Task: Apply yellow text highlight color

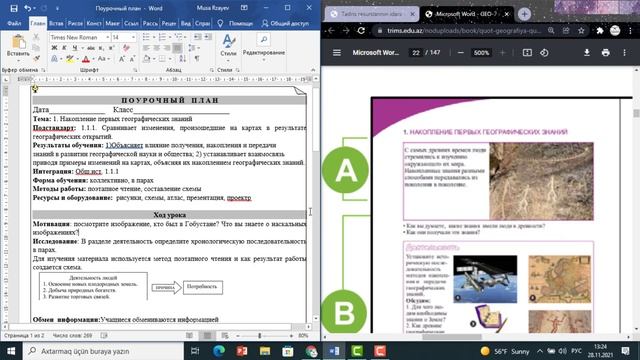Action: pos(70,59)
